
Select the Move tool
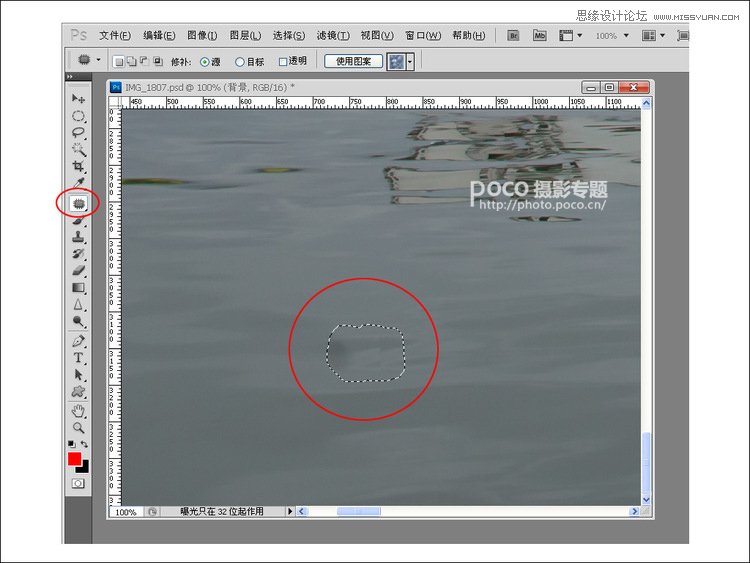point(78,99)
